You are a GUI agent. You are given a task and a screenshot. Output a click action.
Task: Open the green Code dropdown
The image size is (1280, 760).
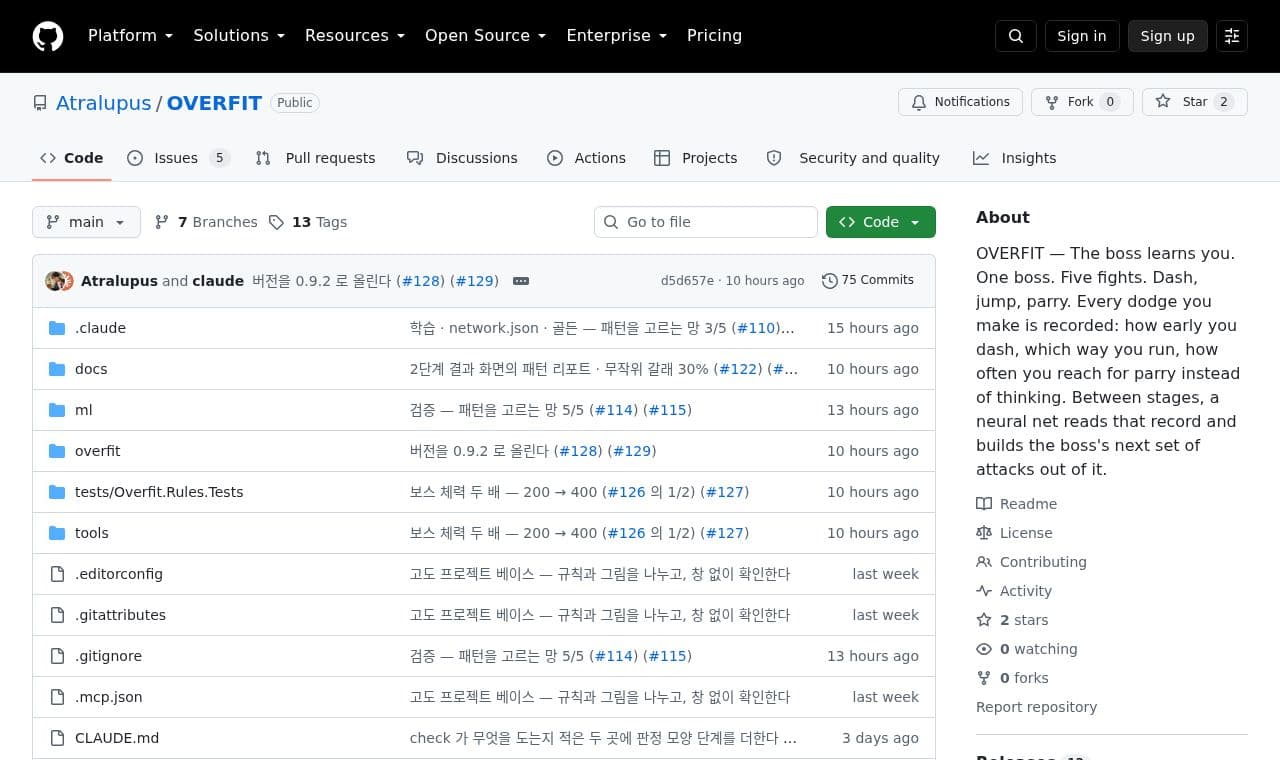coord(881,222)
